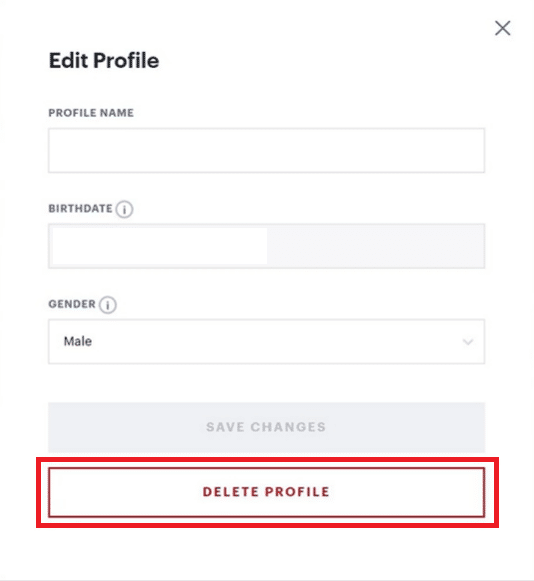Click the Delete Profile button
Image resolution: width=534 pixels, height=581 pixels.
[x=266, y=492]
